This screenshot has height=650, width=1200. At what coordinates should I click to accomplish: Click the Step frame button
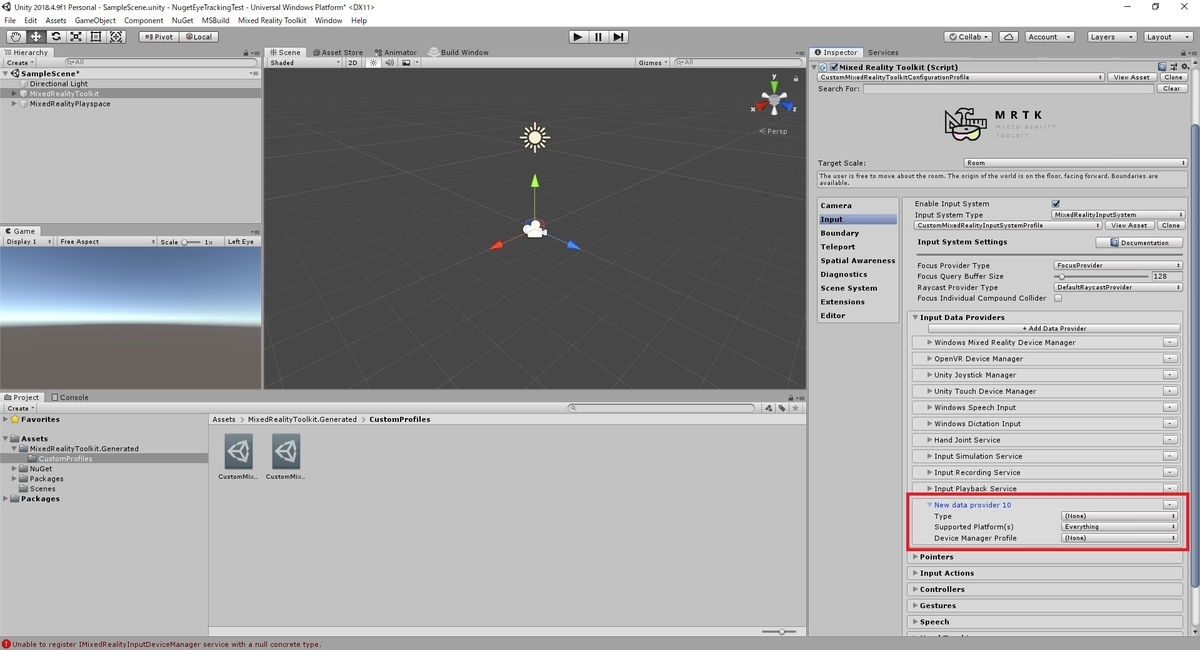click(619, 37)
